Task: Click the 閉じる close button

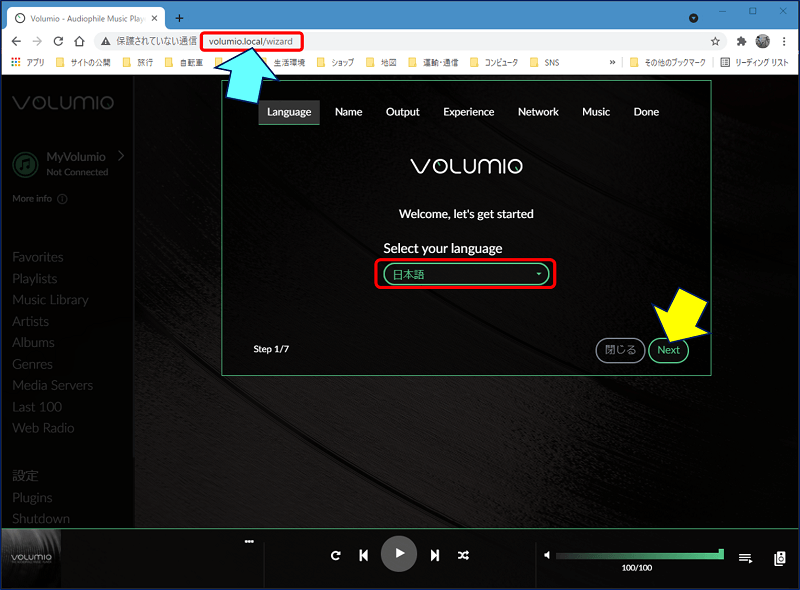Action: coord(620,350)
